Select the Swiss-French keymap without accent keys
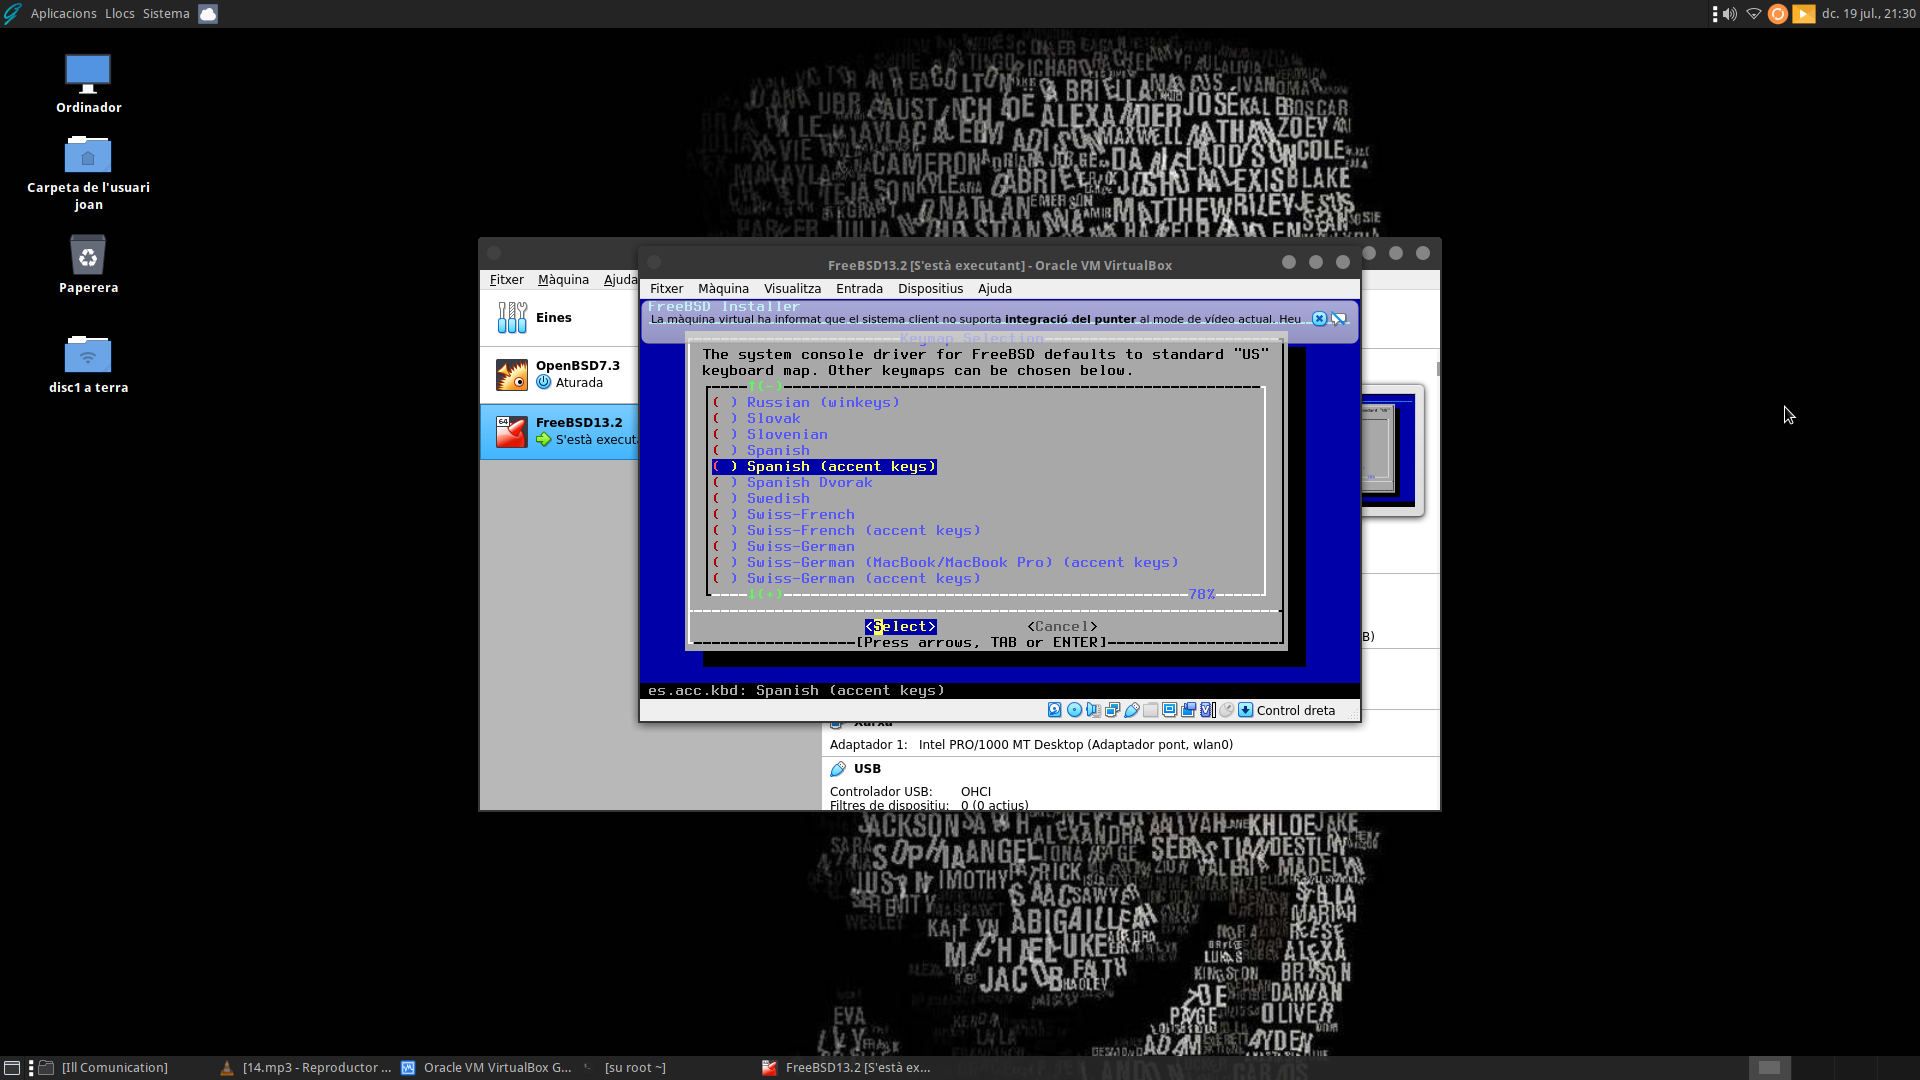 coord(784,515)
